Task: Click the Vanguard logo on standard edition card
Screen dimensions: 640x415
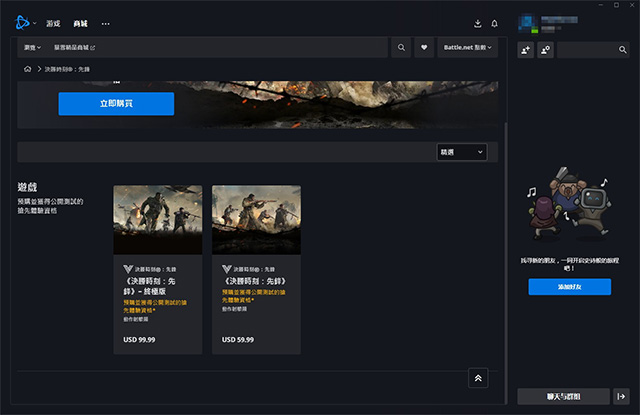Action: pos(227,269)
